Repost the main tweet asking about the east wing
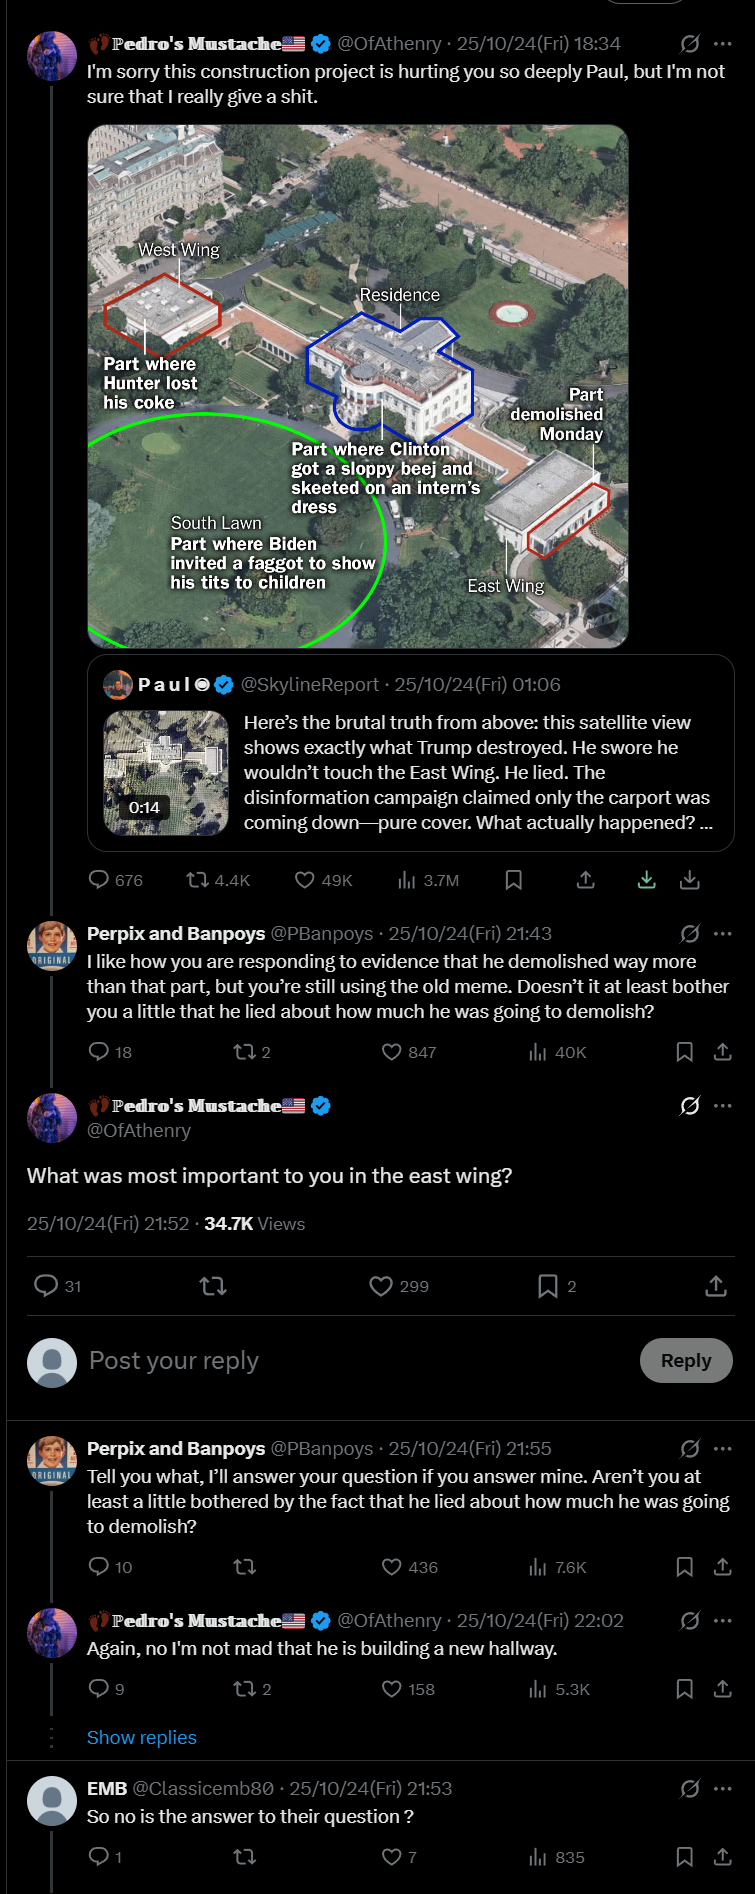This screenshot has width=755, height=1894. pos(213,1286)
